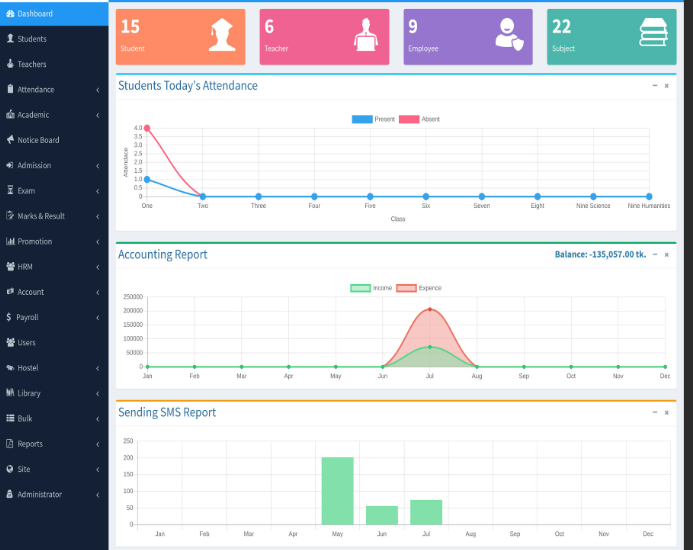Close the Sending SMS Report panel

pyautogui.click(x=667, y=412)
